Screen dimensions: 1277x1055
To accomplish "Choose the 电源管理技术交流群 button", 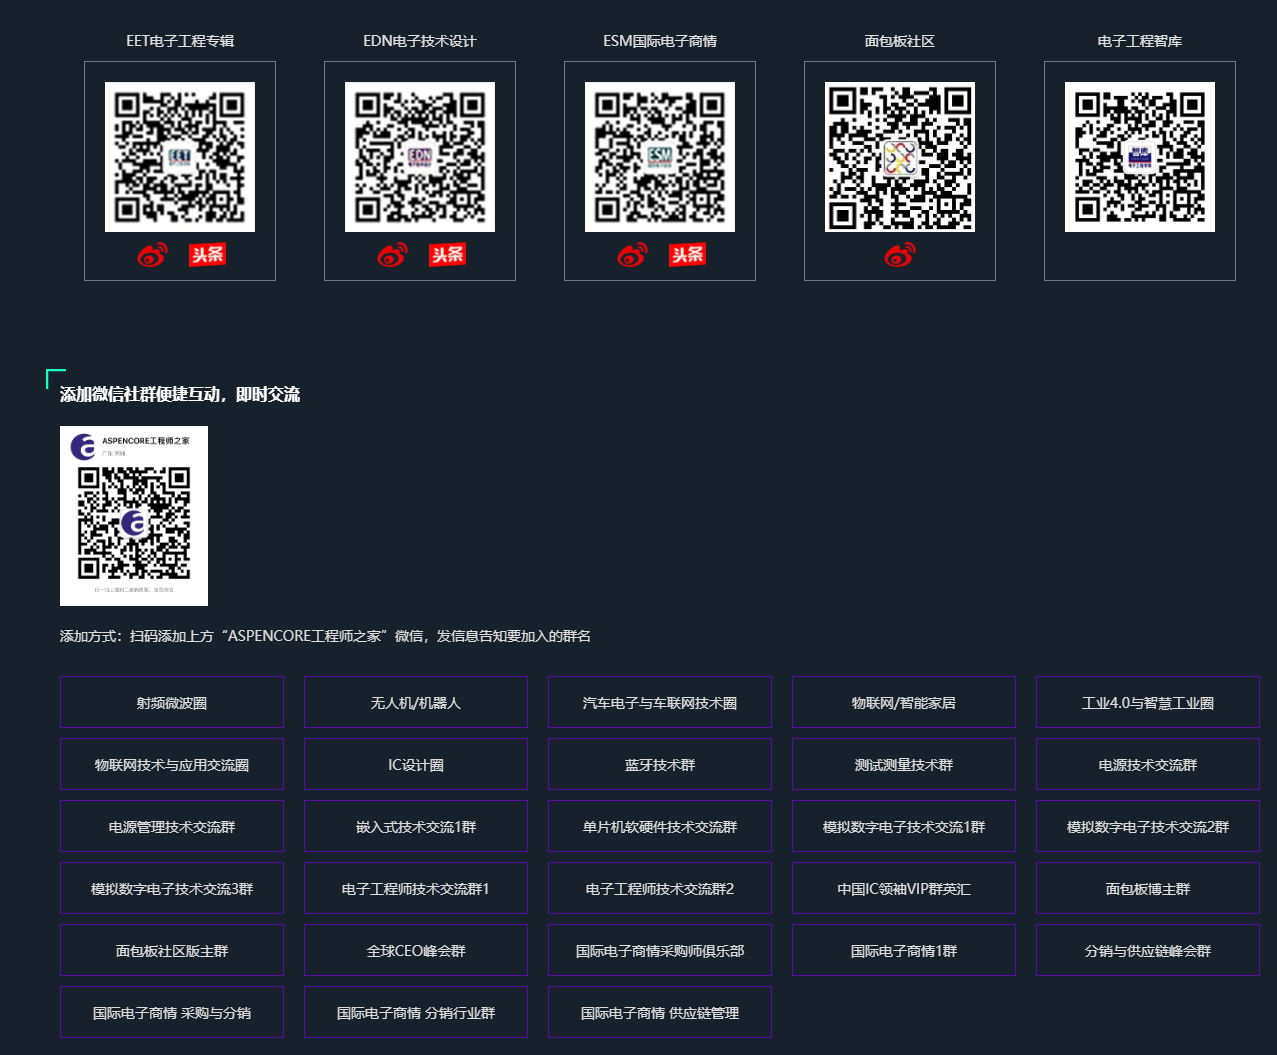I will coord(172,826).
